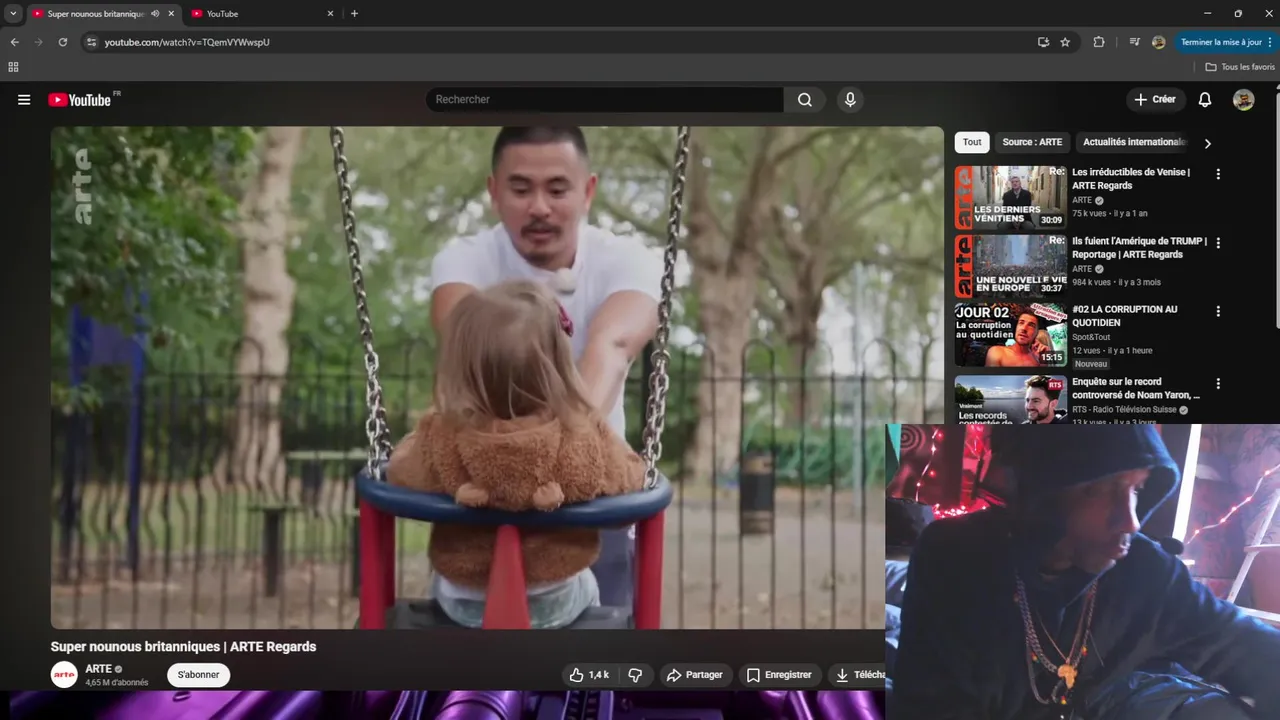1280x720 pixels.
Task: Click the YouTube logo to go home
Action: pos(79,100)
